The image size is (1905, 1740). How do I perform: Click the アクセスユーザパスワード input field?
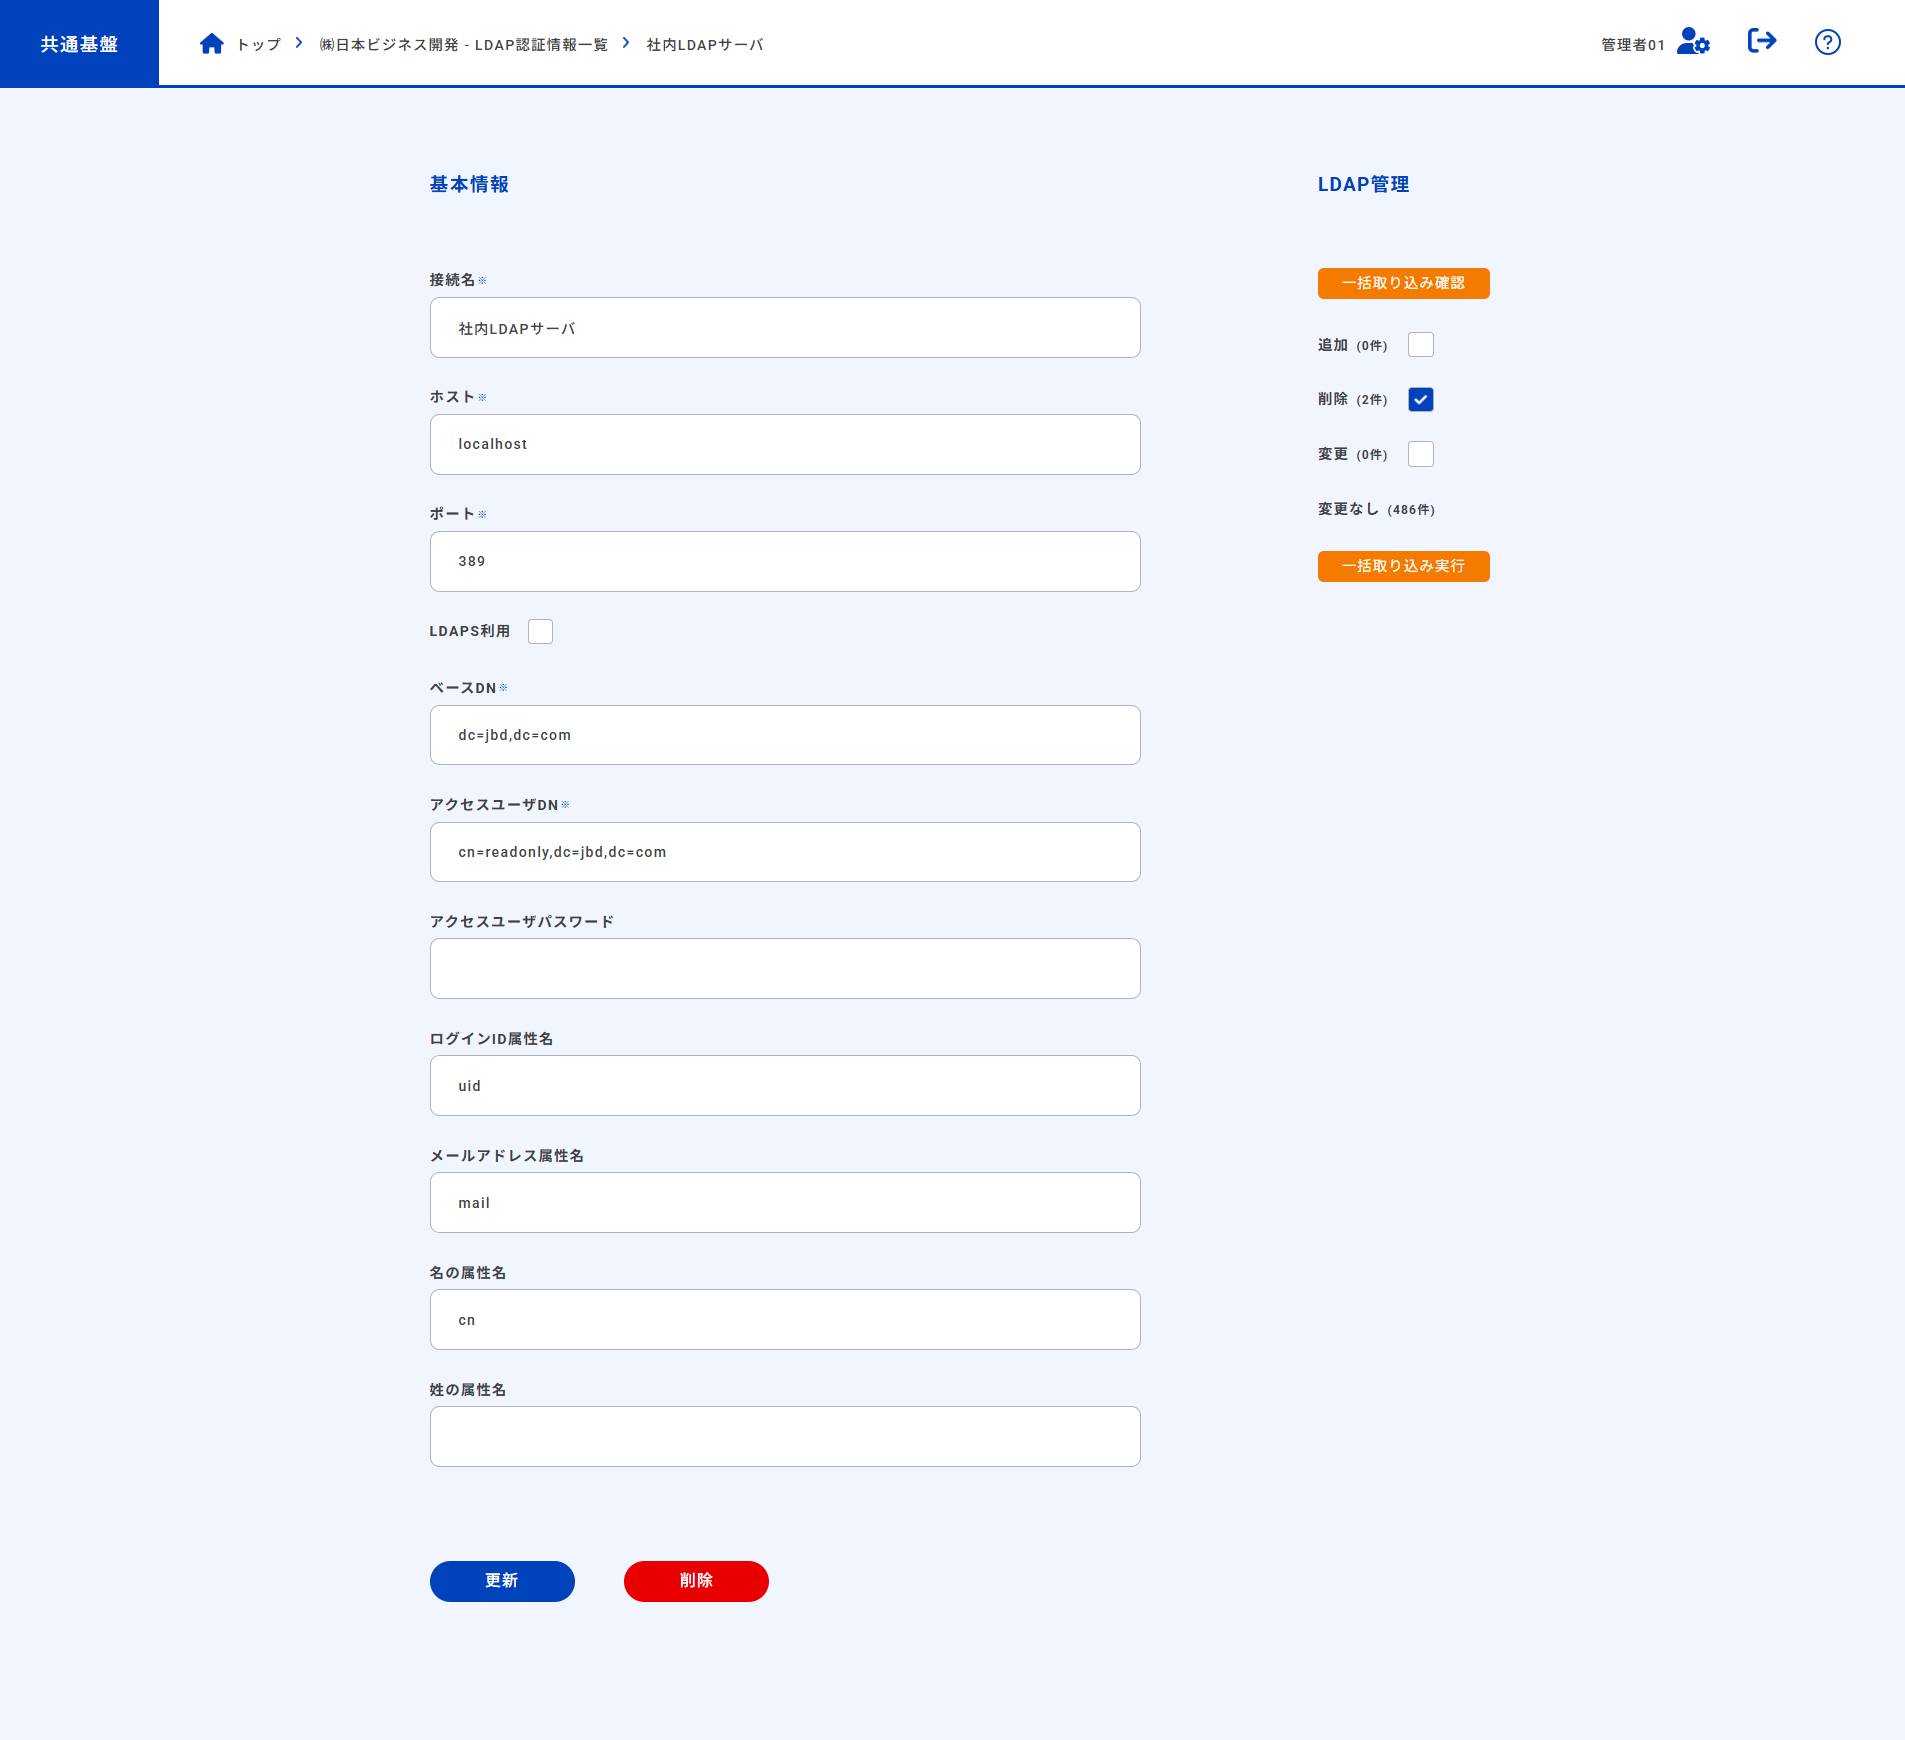785,969
